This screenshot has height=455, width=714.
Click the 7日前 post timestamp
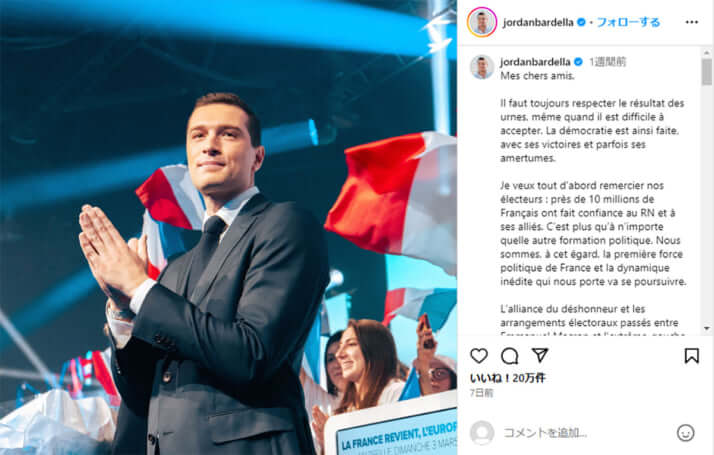click(481, 393)
